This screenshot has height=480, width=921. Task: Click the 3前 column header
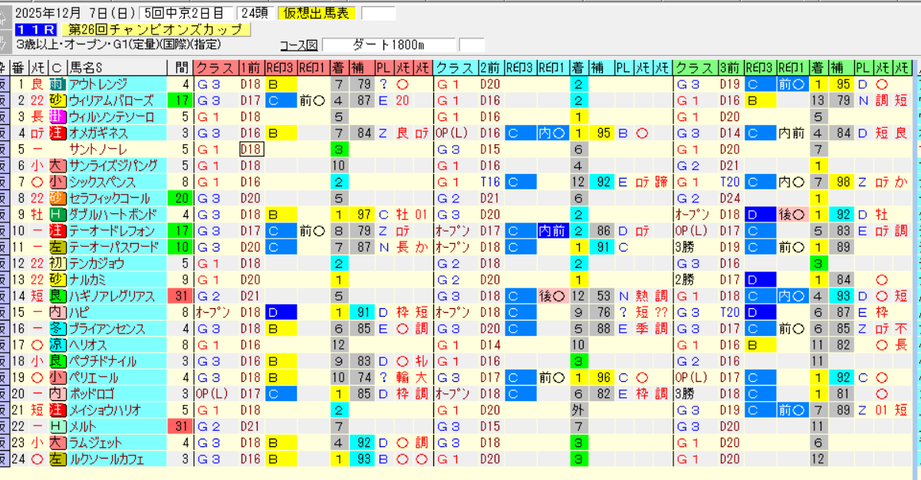pyautogui.click(x=730, y=68)
